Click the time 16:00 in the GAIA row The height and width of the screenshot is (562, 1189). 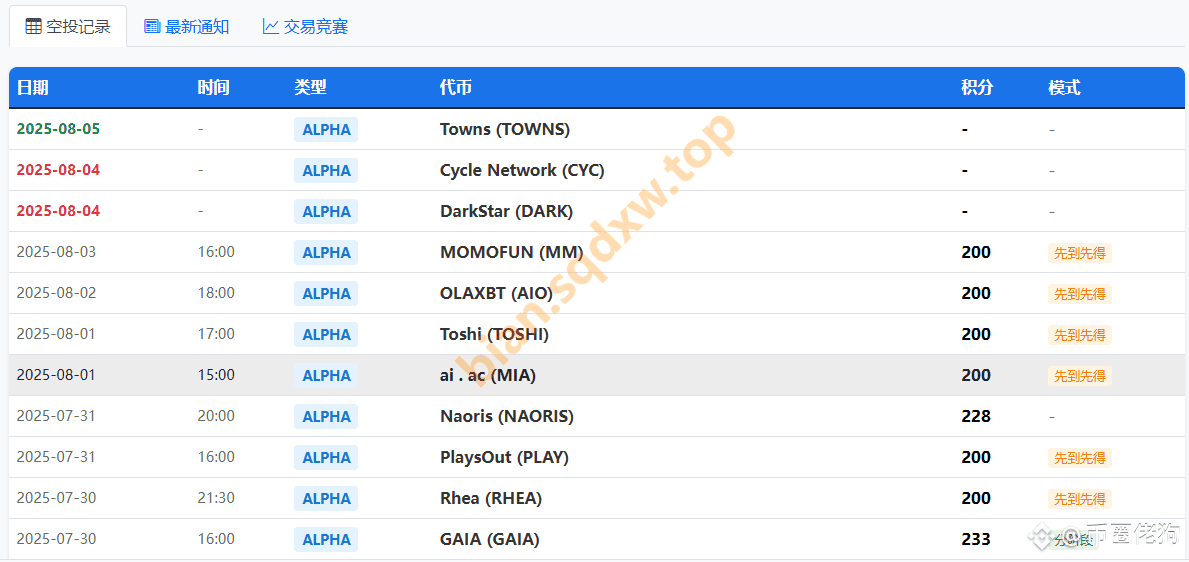(x=217, y=538)
